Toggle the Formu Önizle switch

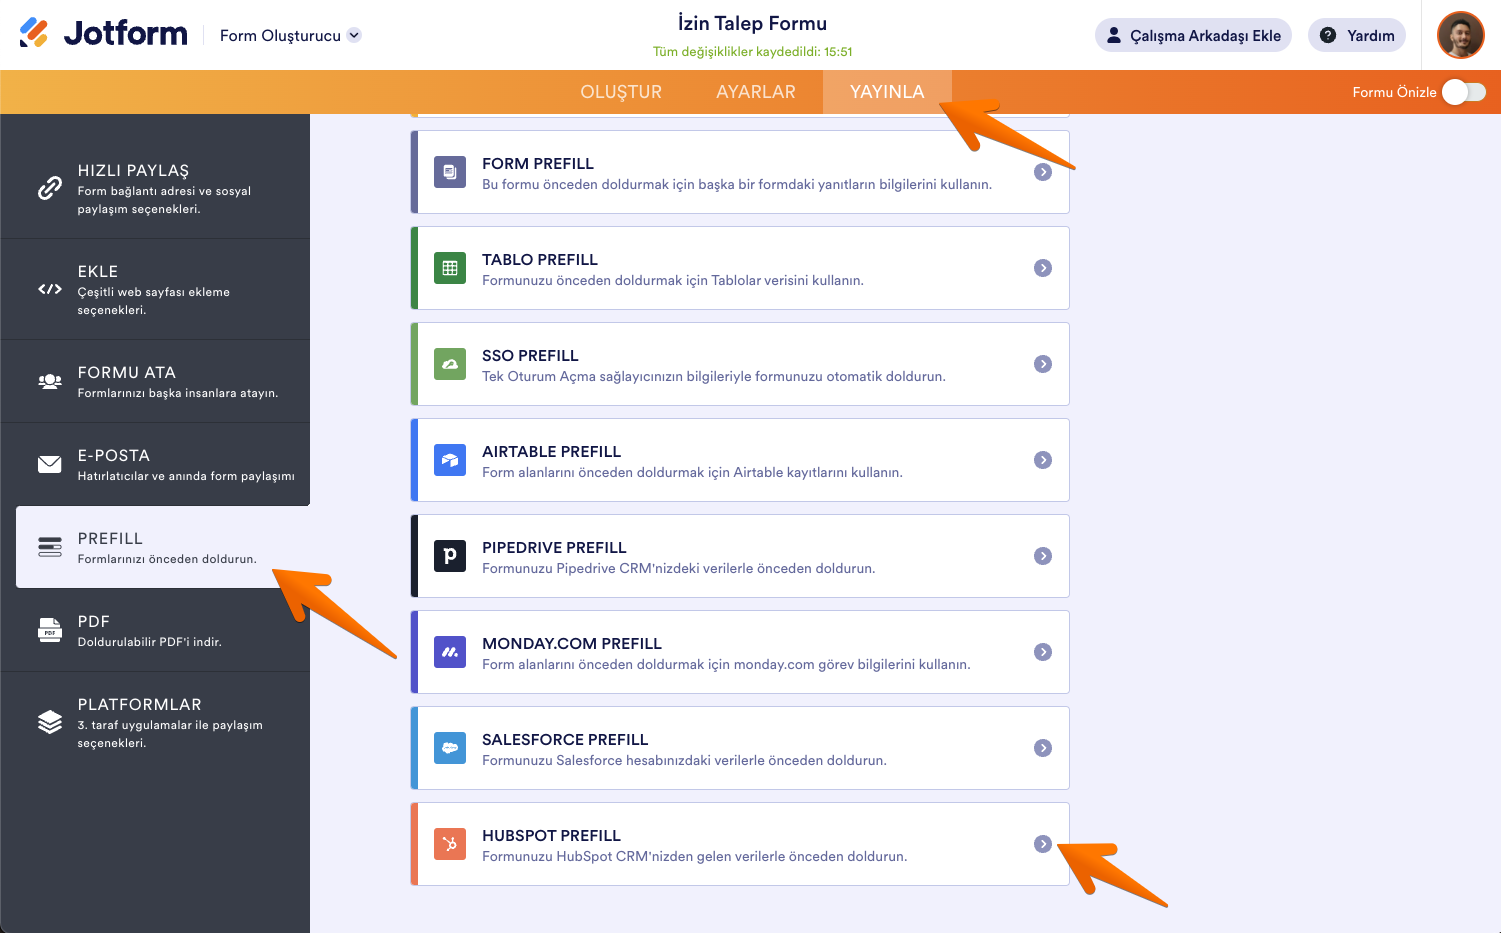click(x=1464, y=92)
